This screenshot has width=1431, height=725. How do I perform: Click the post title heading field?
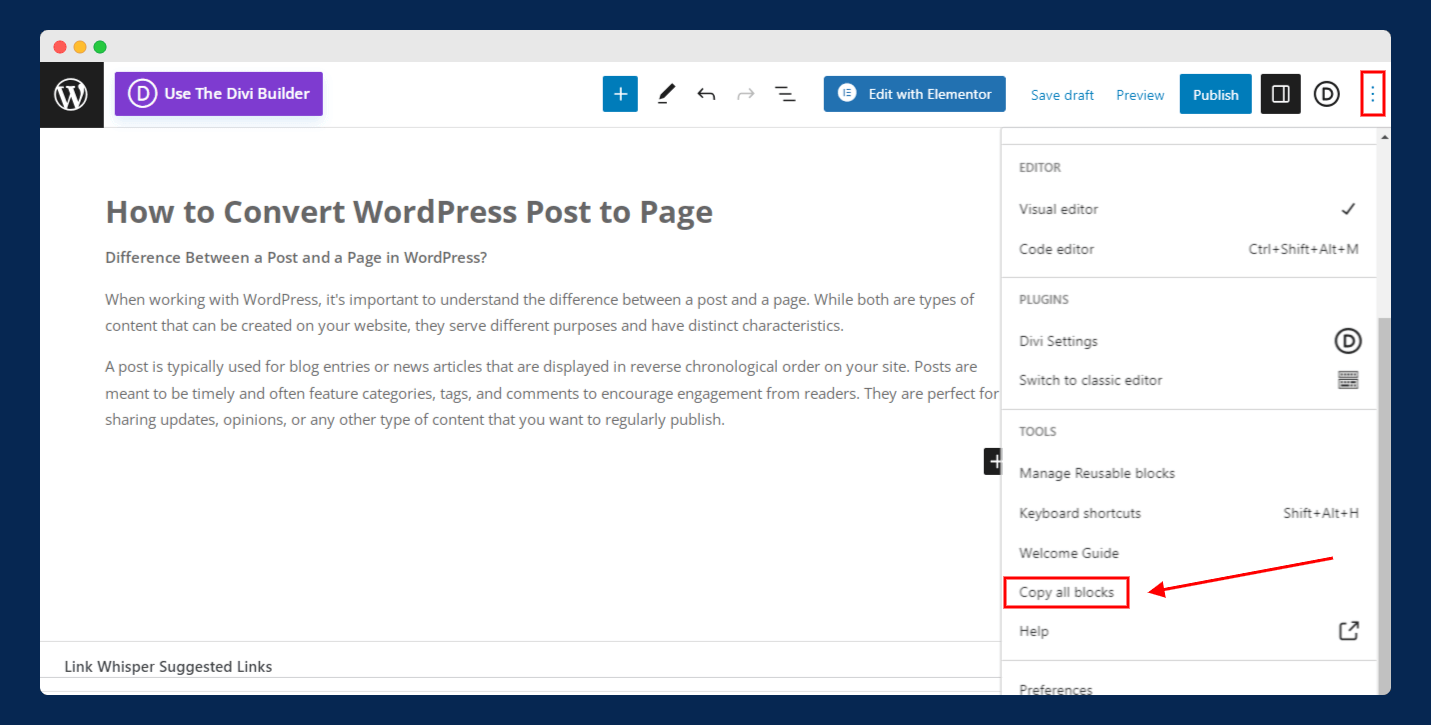coord(409,212)
